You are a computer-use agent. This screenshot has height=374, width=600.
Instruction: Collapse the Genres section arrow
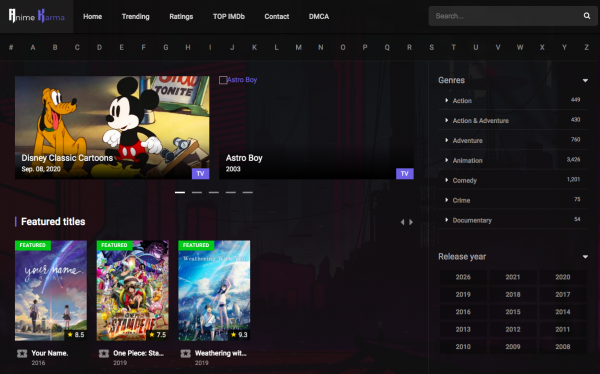coord(585,80)
